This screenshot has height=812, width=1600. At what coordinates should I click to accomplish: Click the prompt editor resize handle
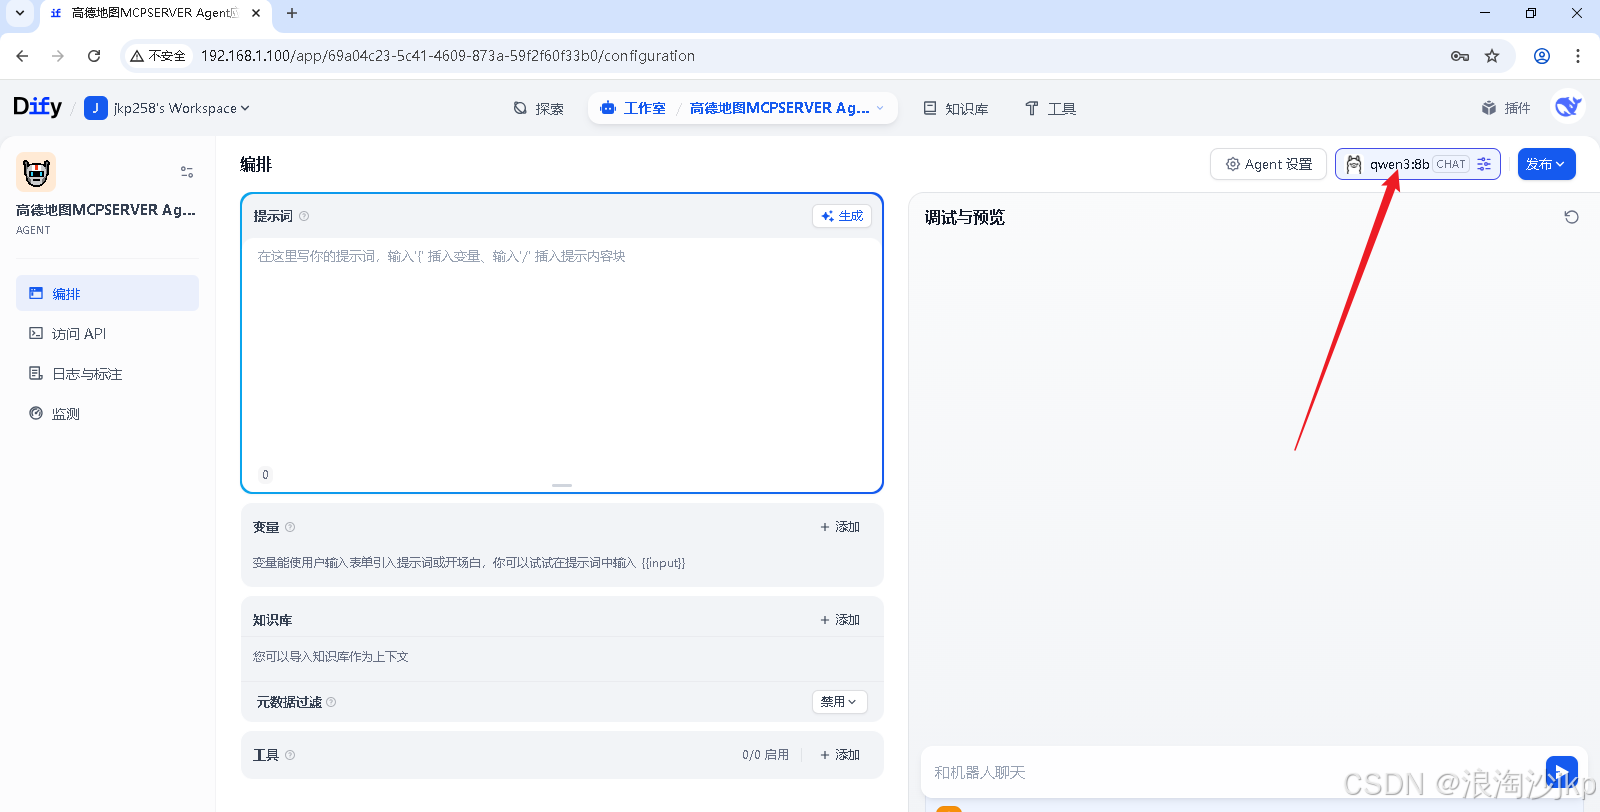point(562,485)
